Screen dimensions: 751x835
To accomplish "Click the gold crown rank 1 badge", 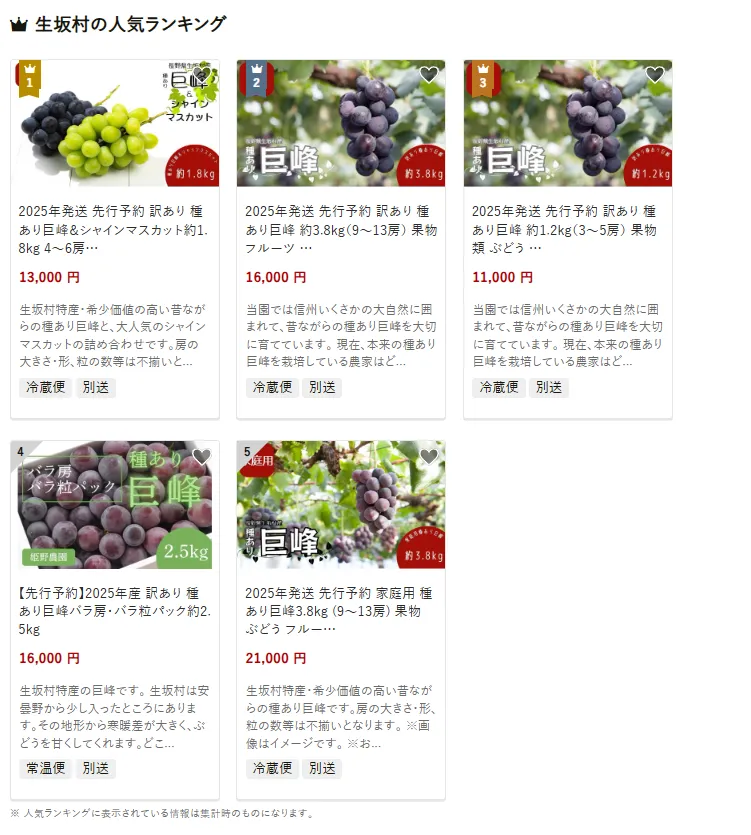I will pyautogui.click(x=30, y=79).
